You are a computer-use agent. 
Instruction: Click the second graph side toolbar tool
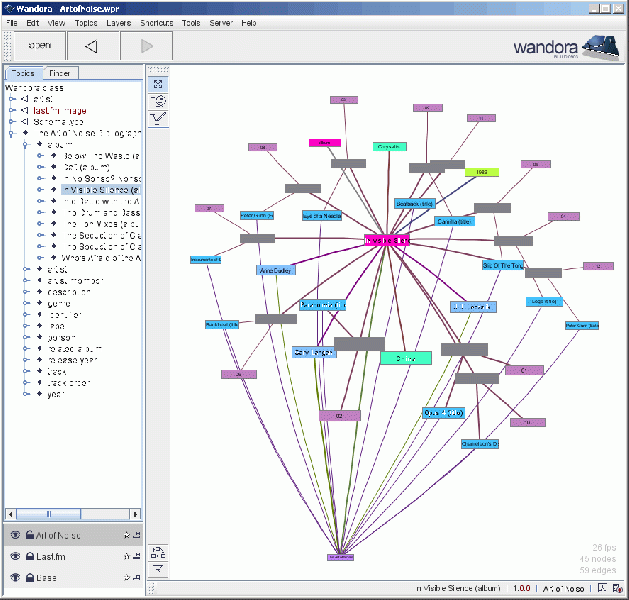tap(158, 101)
